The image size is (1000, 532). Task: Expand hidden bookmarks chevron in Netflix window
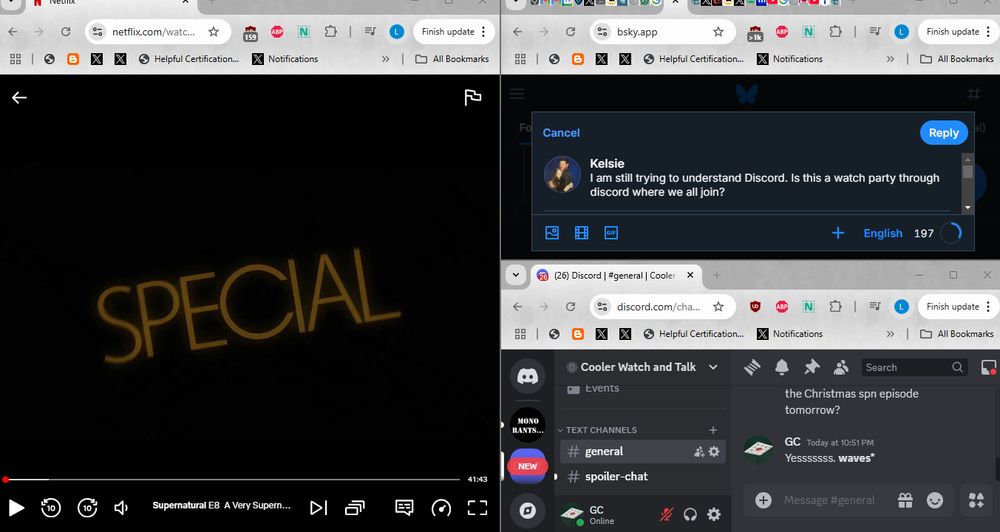pos(385,59)
